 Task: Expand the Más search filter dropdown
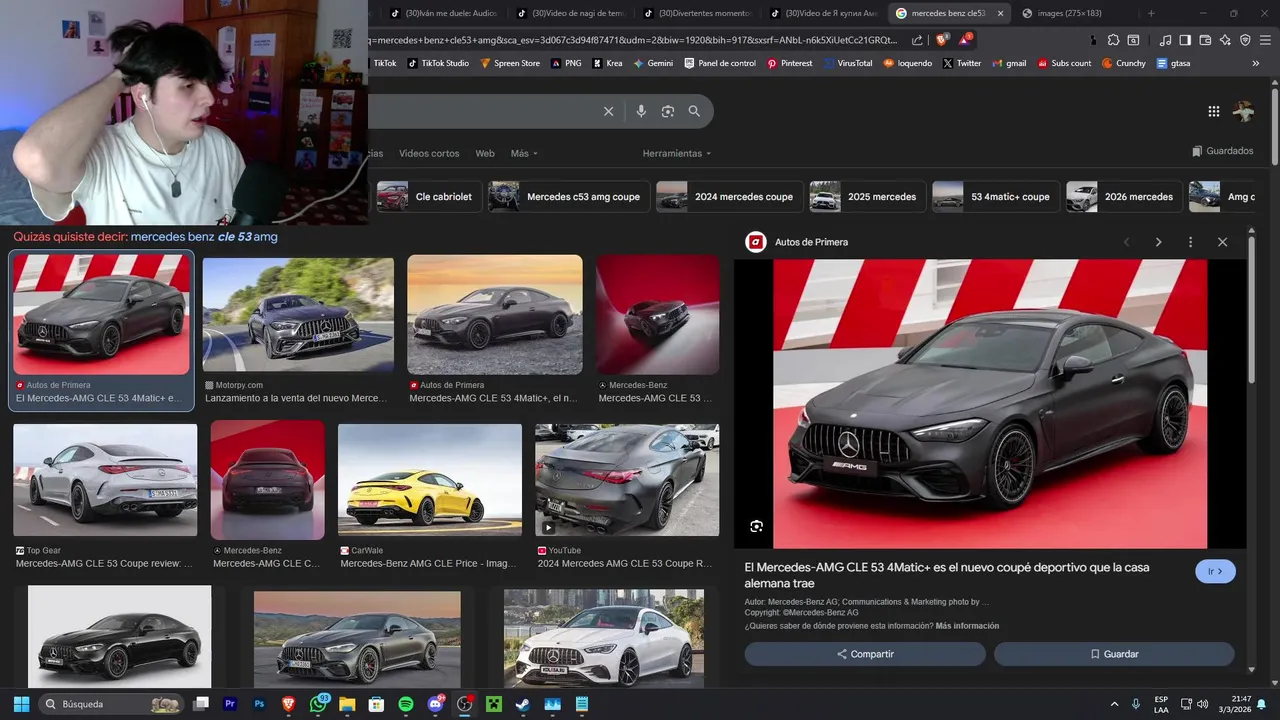tap(524, 153)
